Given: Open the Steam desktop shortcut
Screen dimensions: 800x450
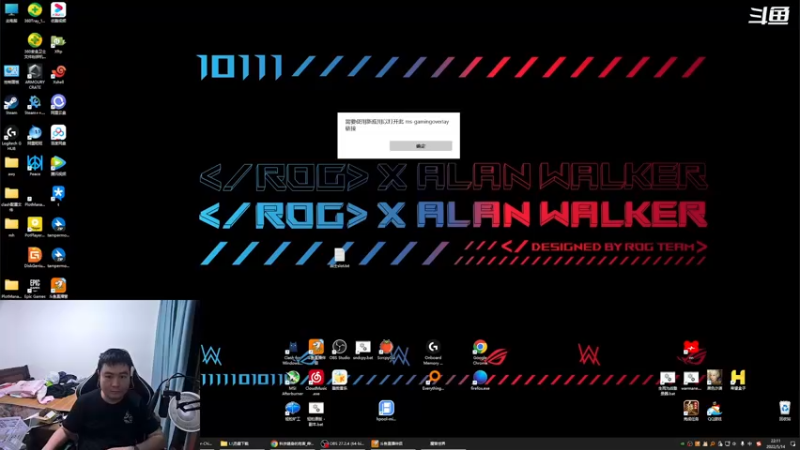Looking at the screenshot, I should 11,105.
